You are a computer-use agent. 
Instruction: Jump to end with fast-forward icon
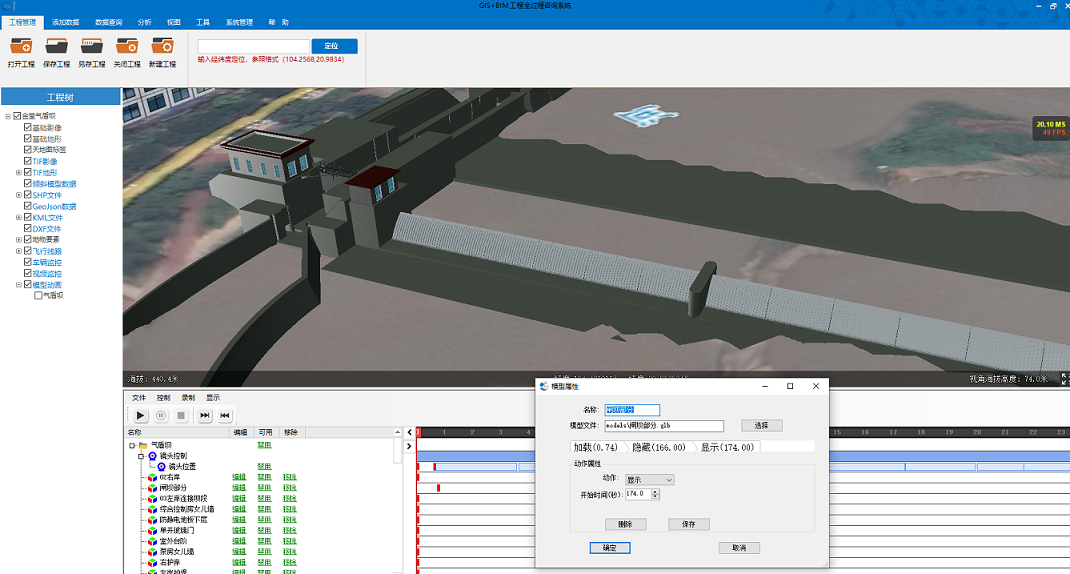205,415
